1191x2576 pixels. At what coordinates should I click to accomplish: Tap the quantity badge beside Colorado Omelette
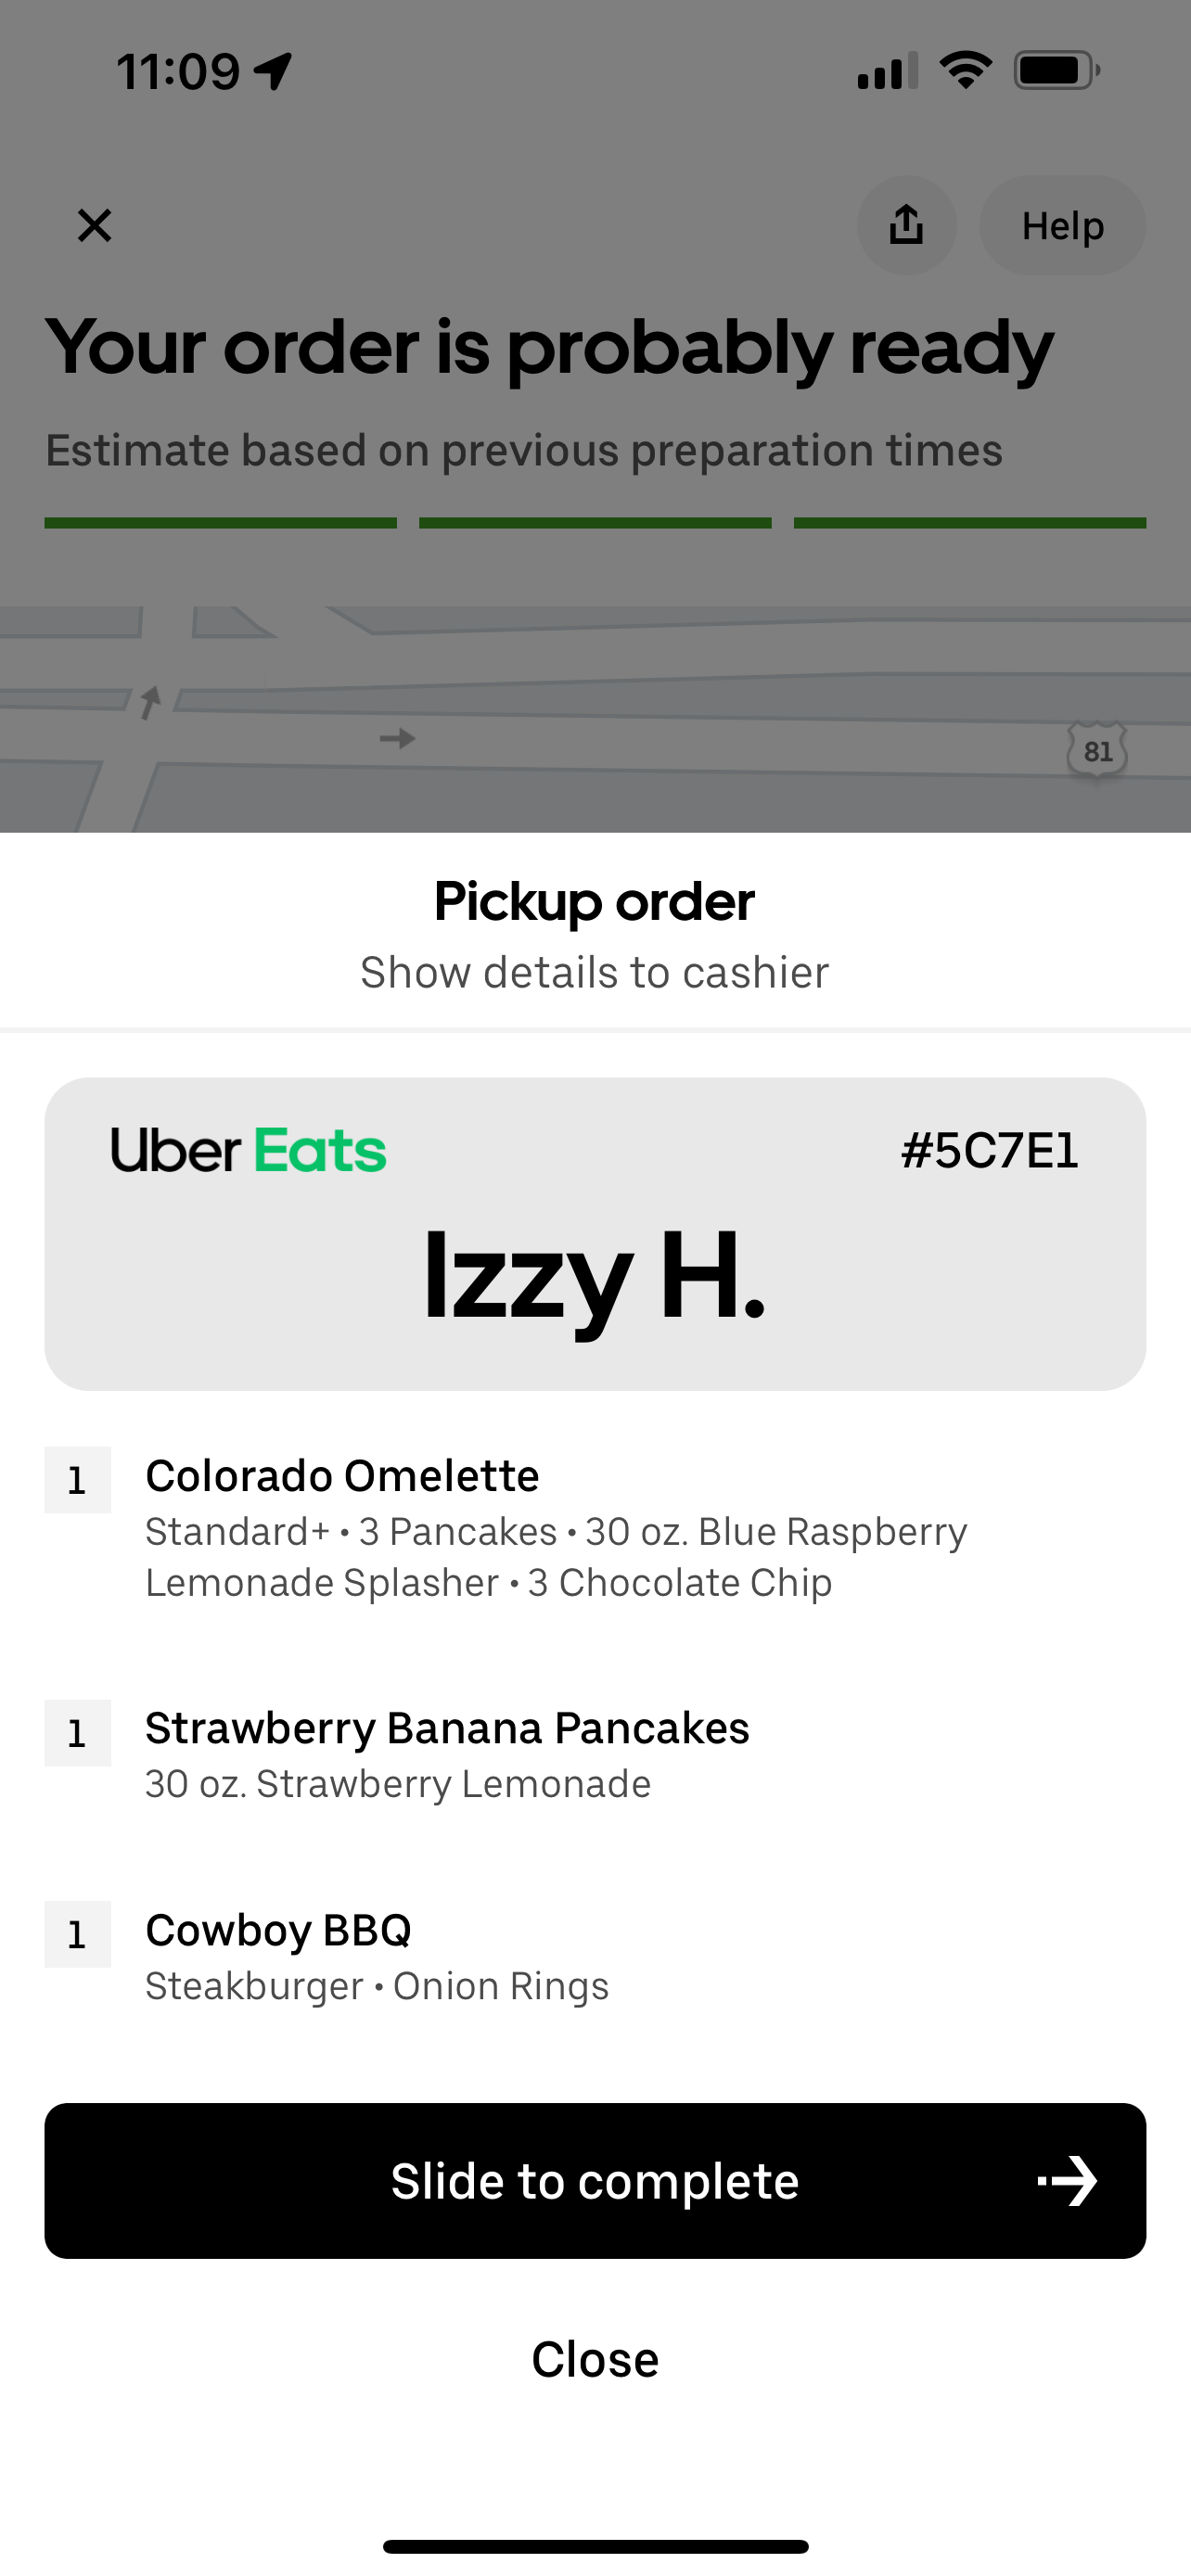(77, 1480)
